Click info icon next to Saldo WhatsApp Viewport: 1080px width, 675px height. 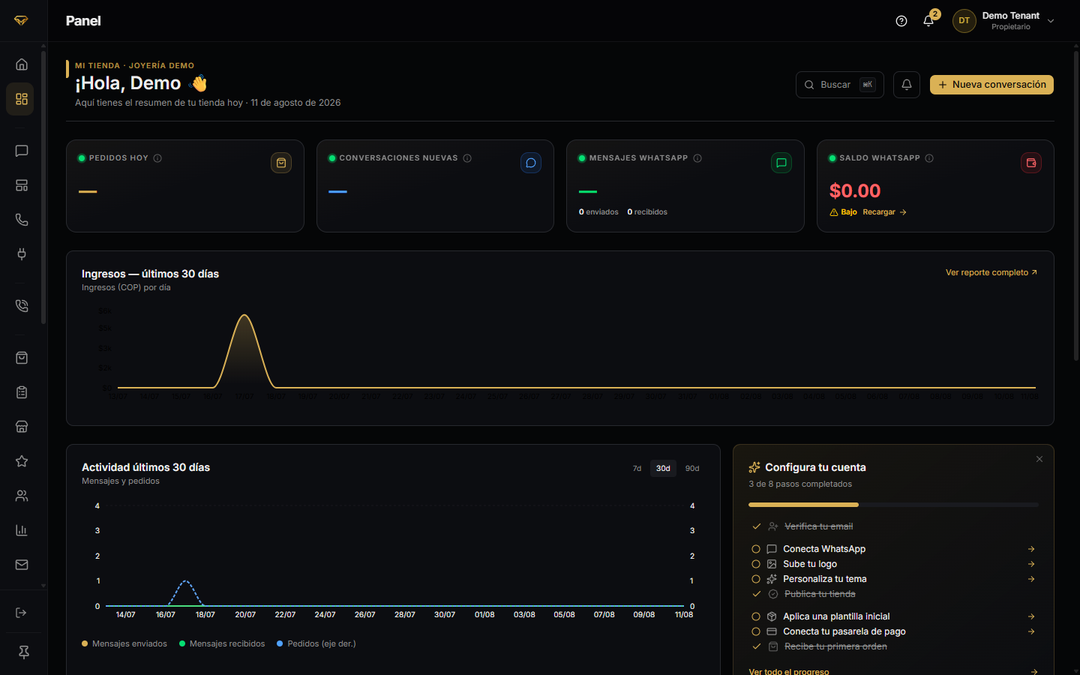tap(929, 158)
